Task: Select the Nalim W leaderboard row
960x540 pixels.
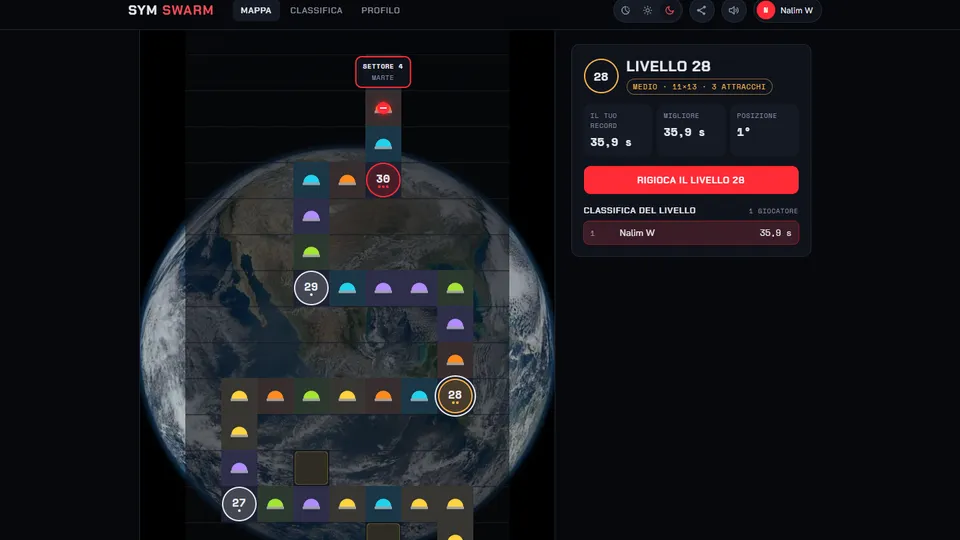Action: click(691, 233)
